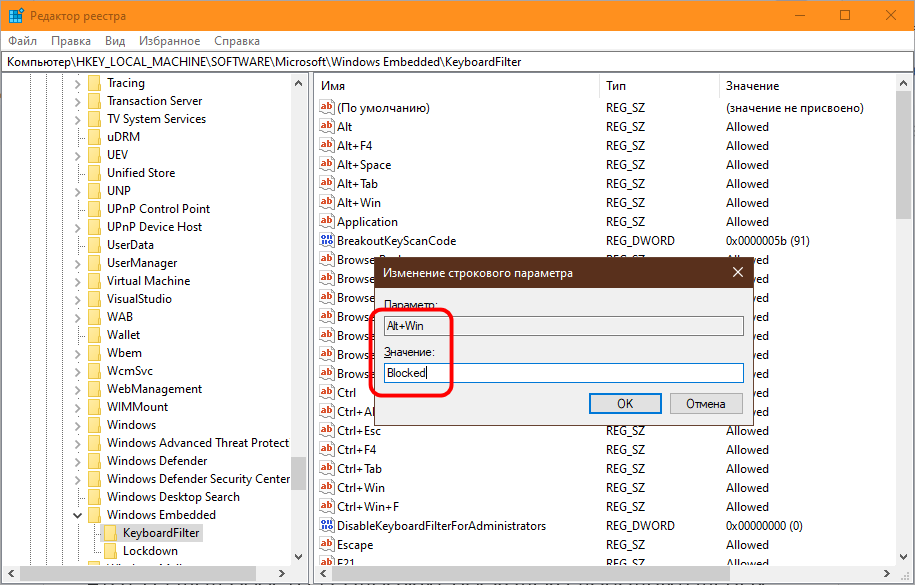
Task: Click the string icon next to Ctrl+Win+F
Action: [x=327, y=506]
